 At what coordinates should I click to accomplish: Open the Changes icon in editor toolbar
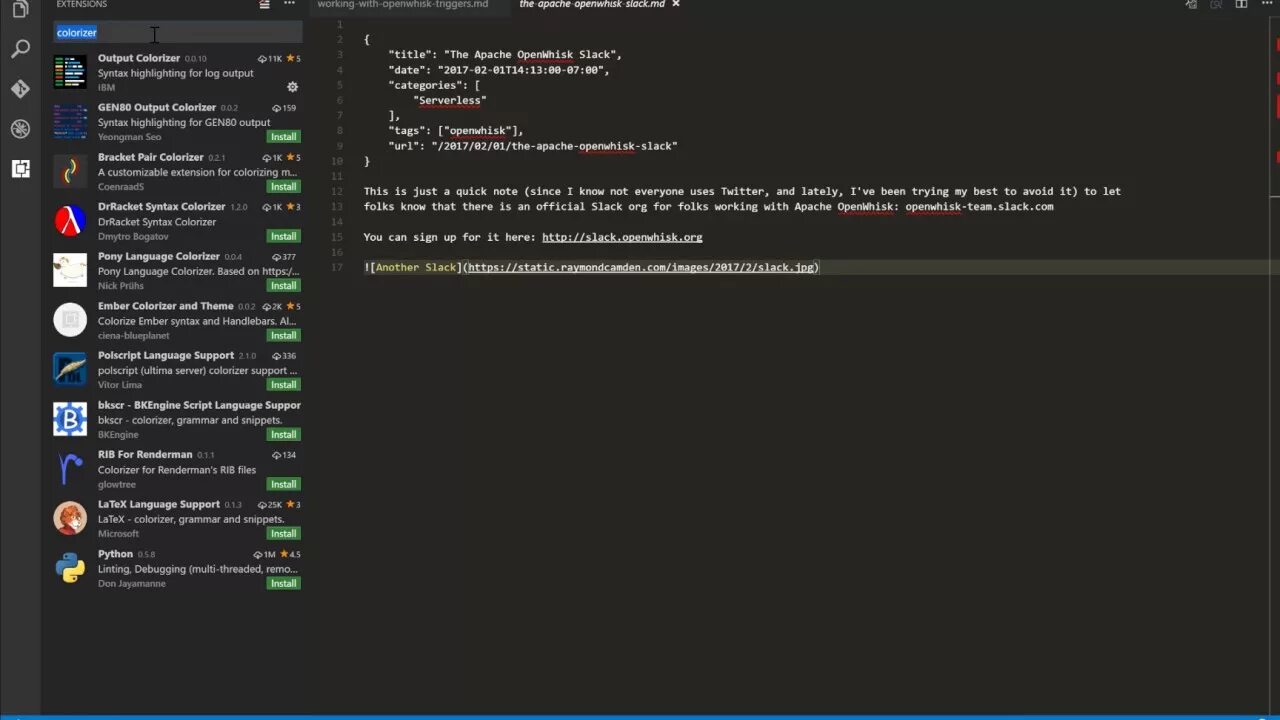(1191, 5)
